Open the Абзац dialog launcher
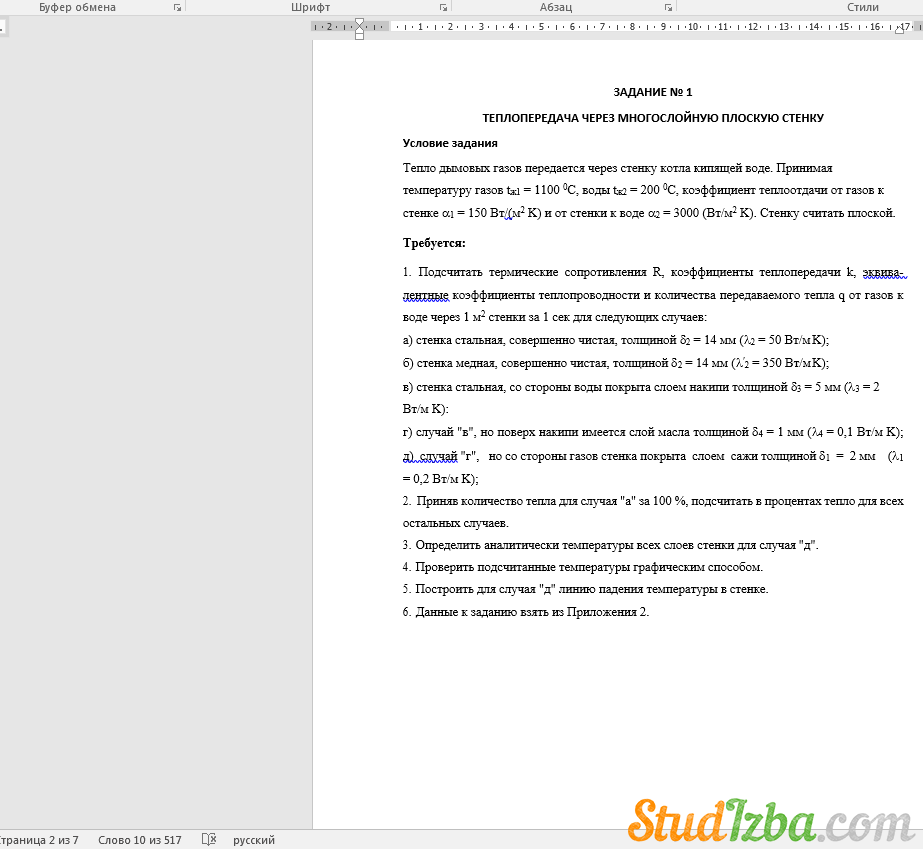The width and height of the screenshot is (923, 849). (668, 8)
